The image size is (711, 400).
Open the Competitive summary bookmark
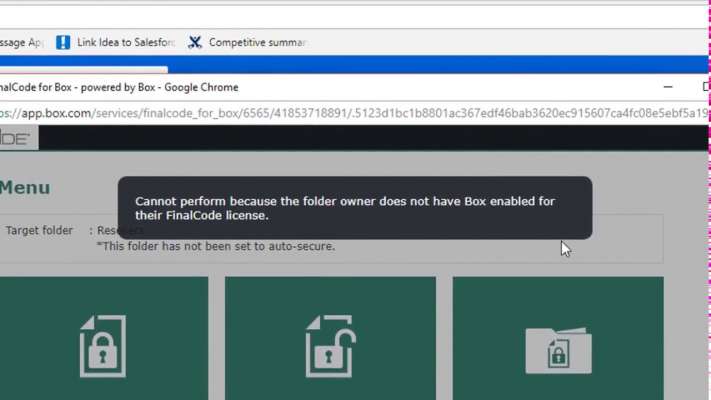point(248,42)
